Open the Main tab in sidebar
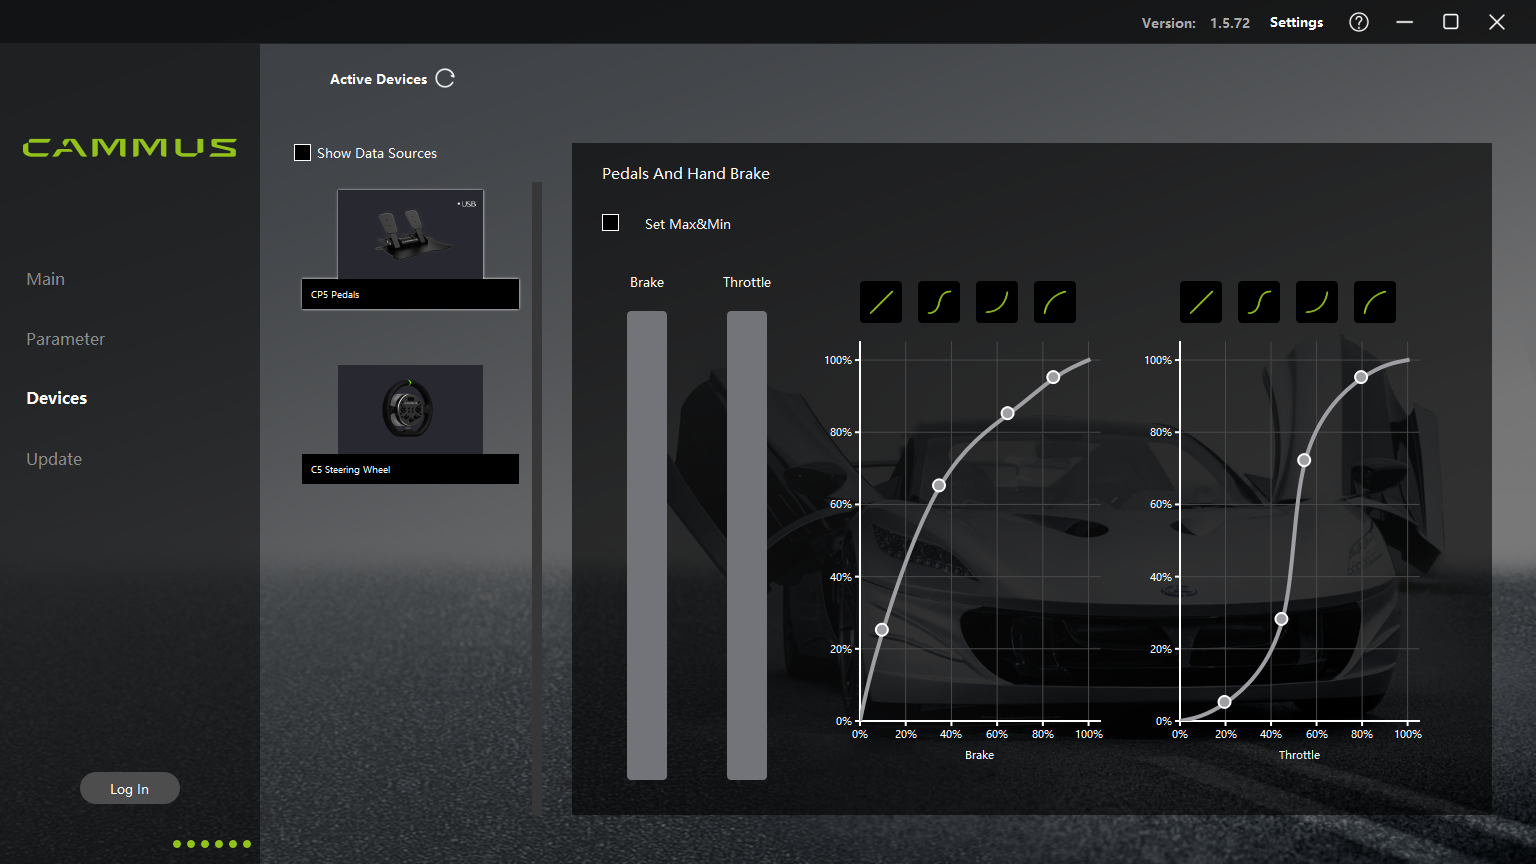Image resolution: width=1536 pixels, height=864 pixels. point(45,279)
